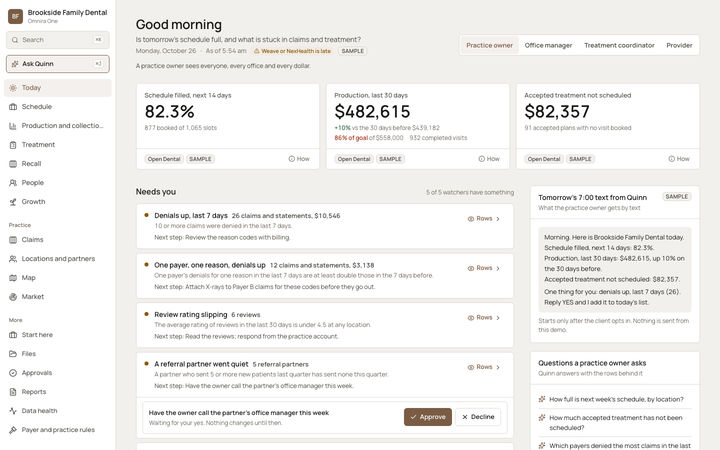Click the Reports document icon
The height and width of the screenshot is (450, 720).
(13, 392)
